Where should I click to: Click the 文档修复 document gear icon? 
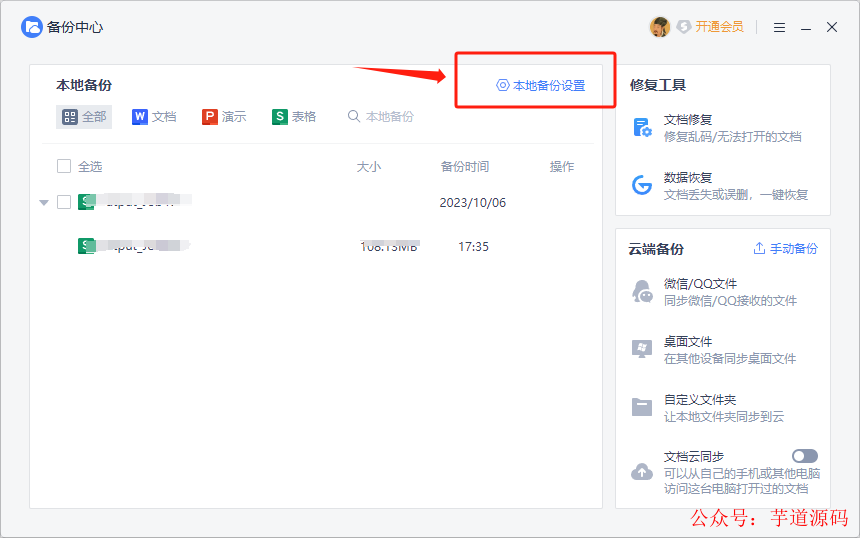[x=642, y=128]
